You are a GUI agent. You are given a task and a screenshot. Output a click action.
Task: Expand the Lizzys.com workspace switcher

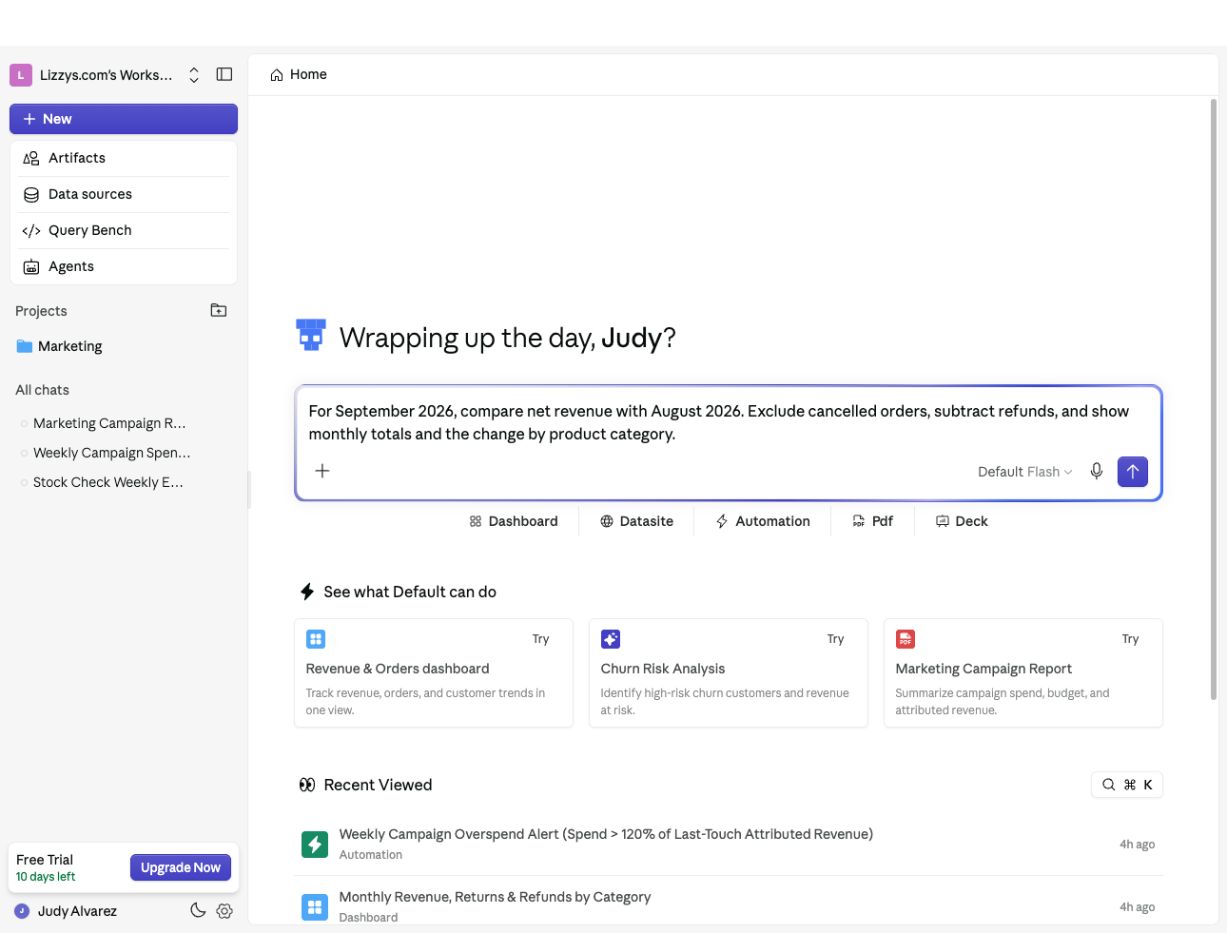[106, 75]
